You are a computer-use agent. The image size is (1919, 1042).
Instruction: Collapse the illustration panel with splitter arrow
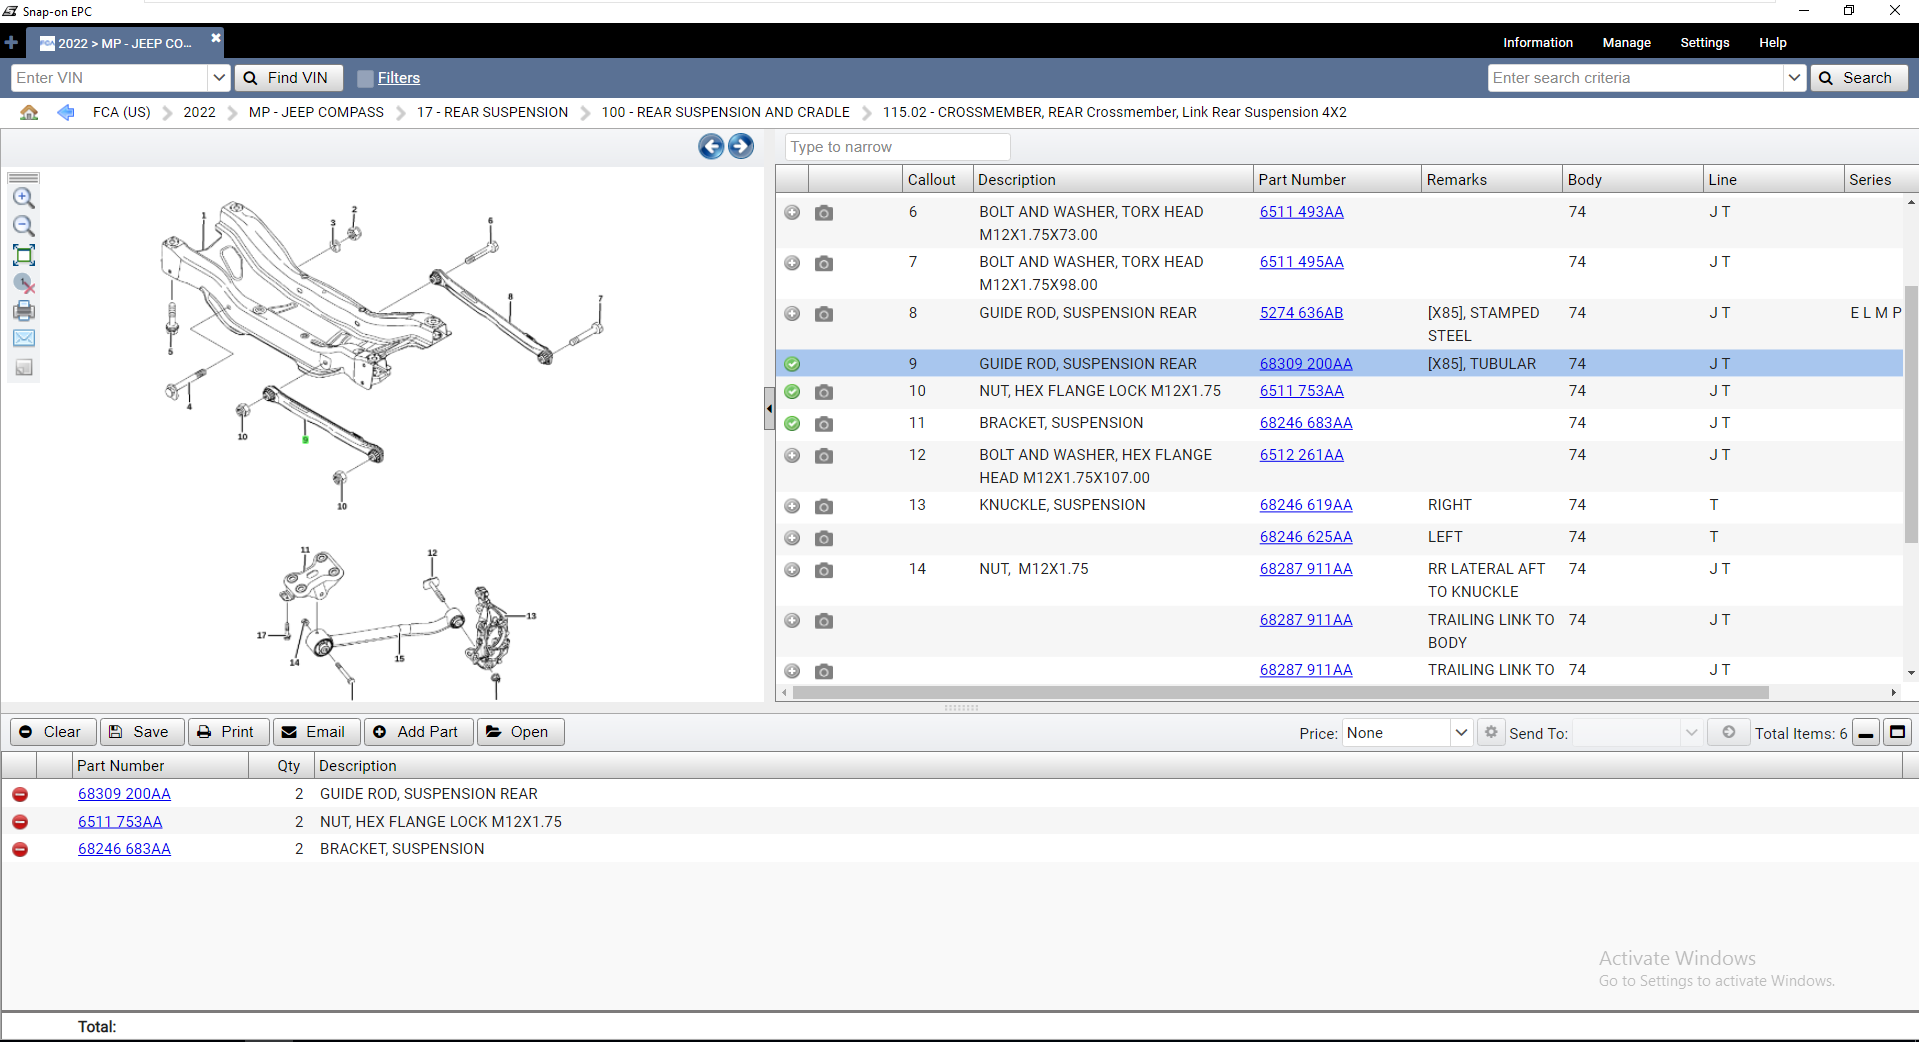click(769, 409)
